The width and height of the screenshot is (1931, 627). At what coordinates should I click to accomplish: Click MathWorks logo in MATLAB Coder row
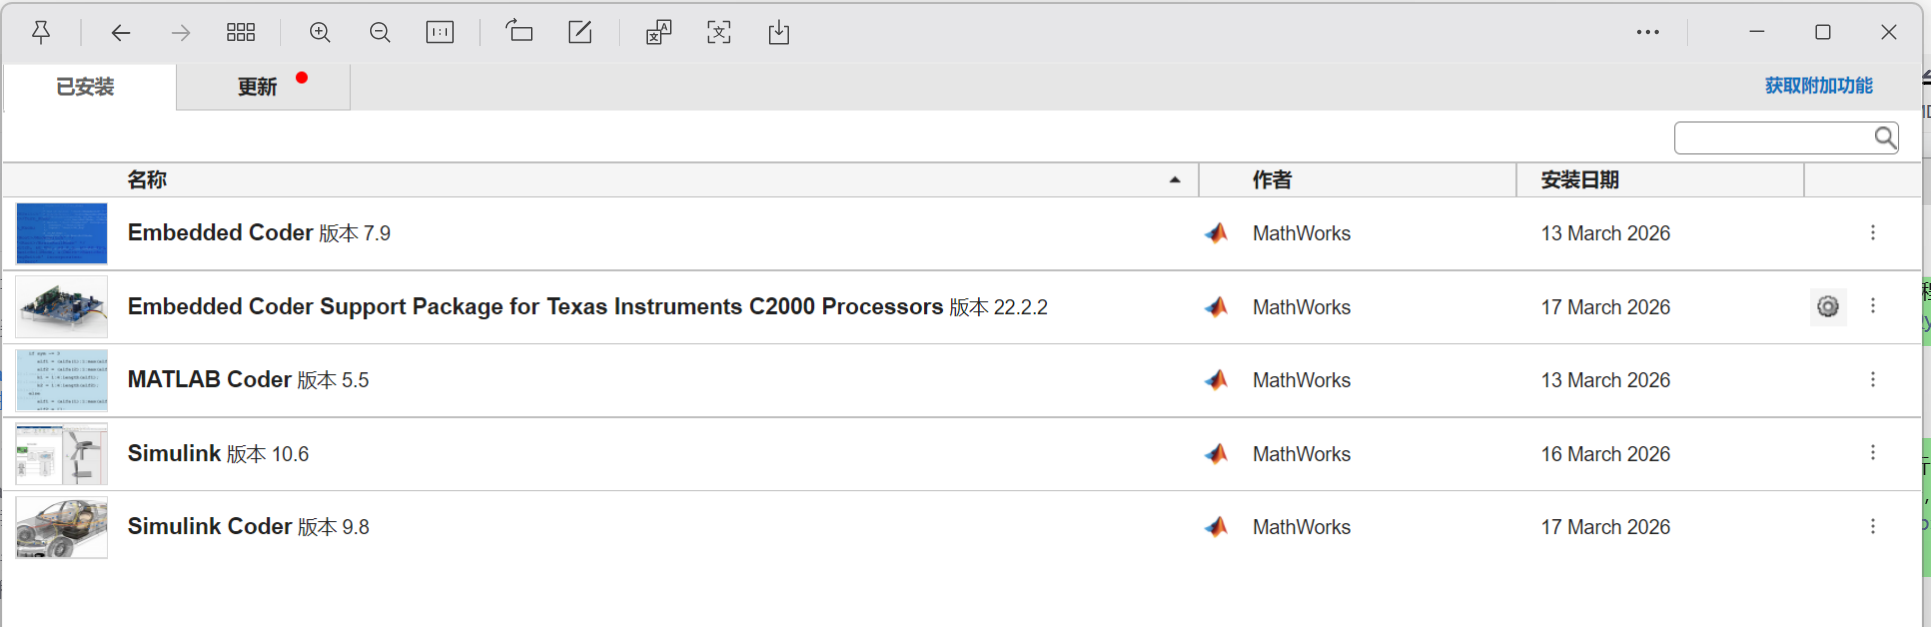[1216, 380]
